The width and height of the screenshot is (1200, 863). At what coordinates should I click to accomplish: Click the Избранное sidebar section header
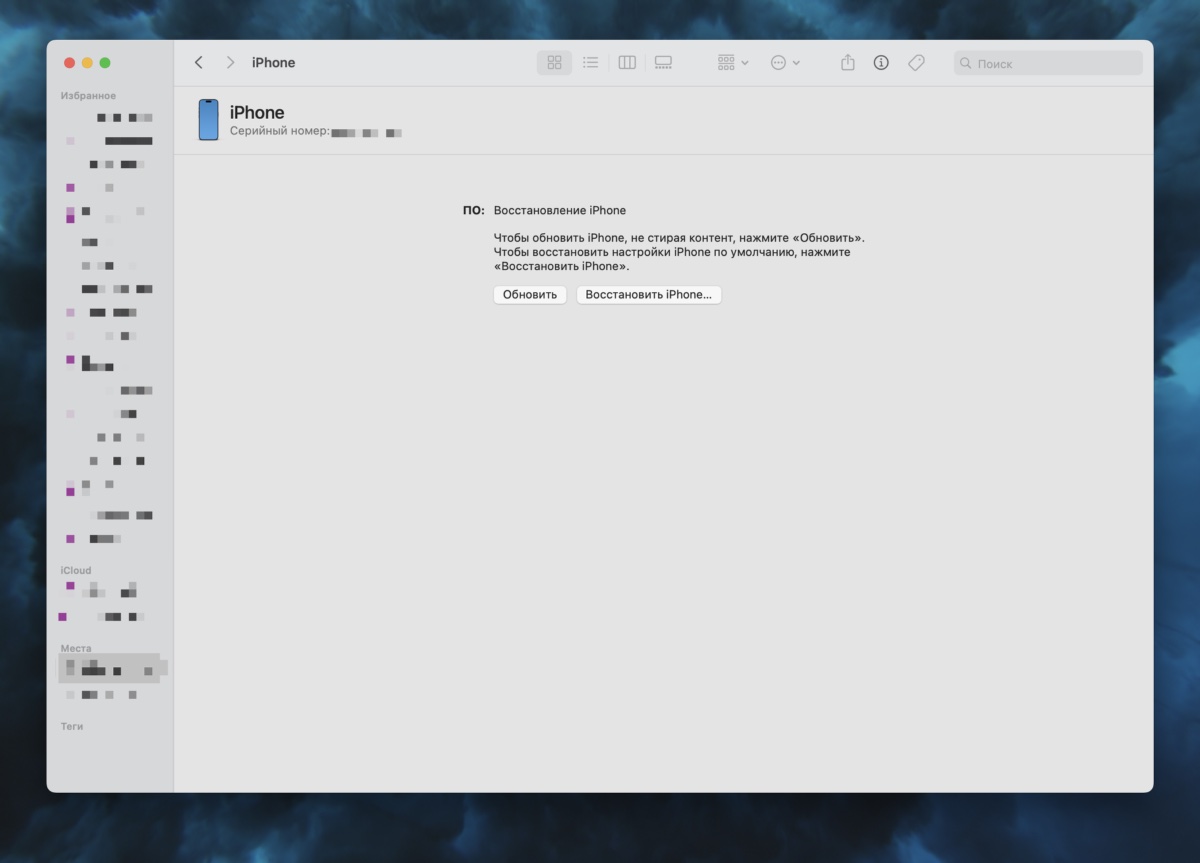(88, 96)
